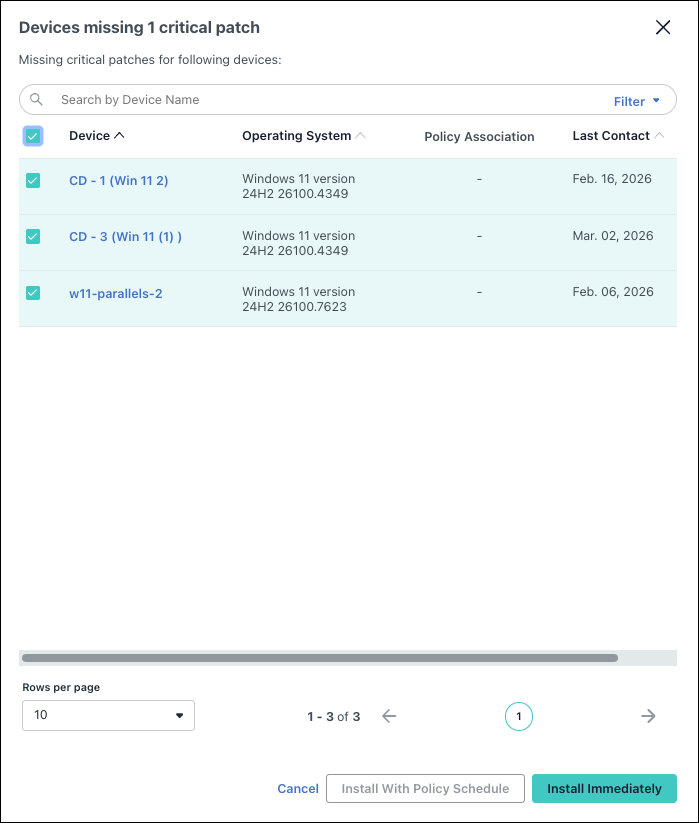Screen dimensions: 699x823
Task: Toggle the select-all devices checkbox
Action: [33, 136]
